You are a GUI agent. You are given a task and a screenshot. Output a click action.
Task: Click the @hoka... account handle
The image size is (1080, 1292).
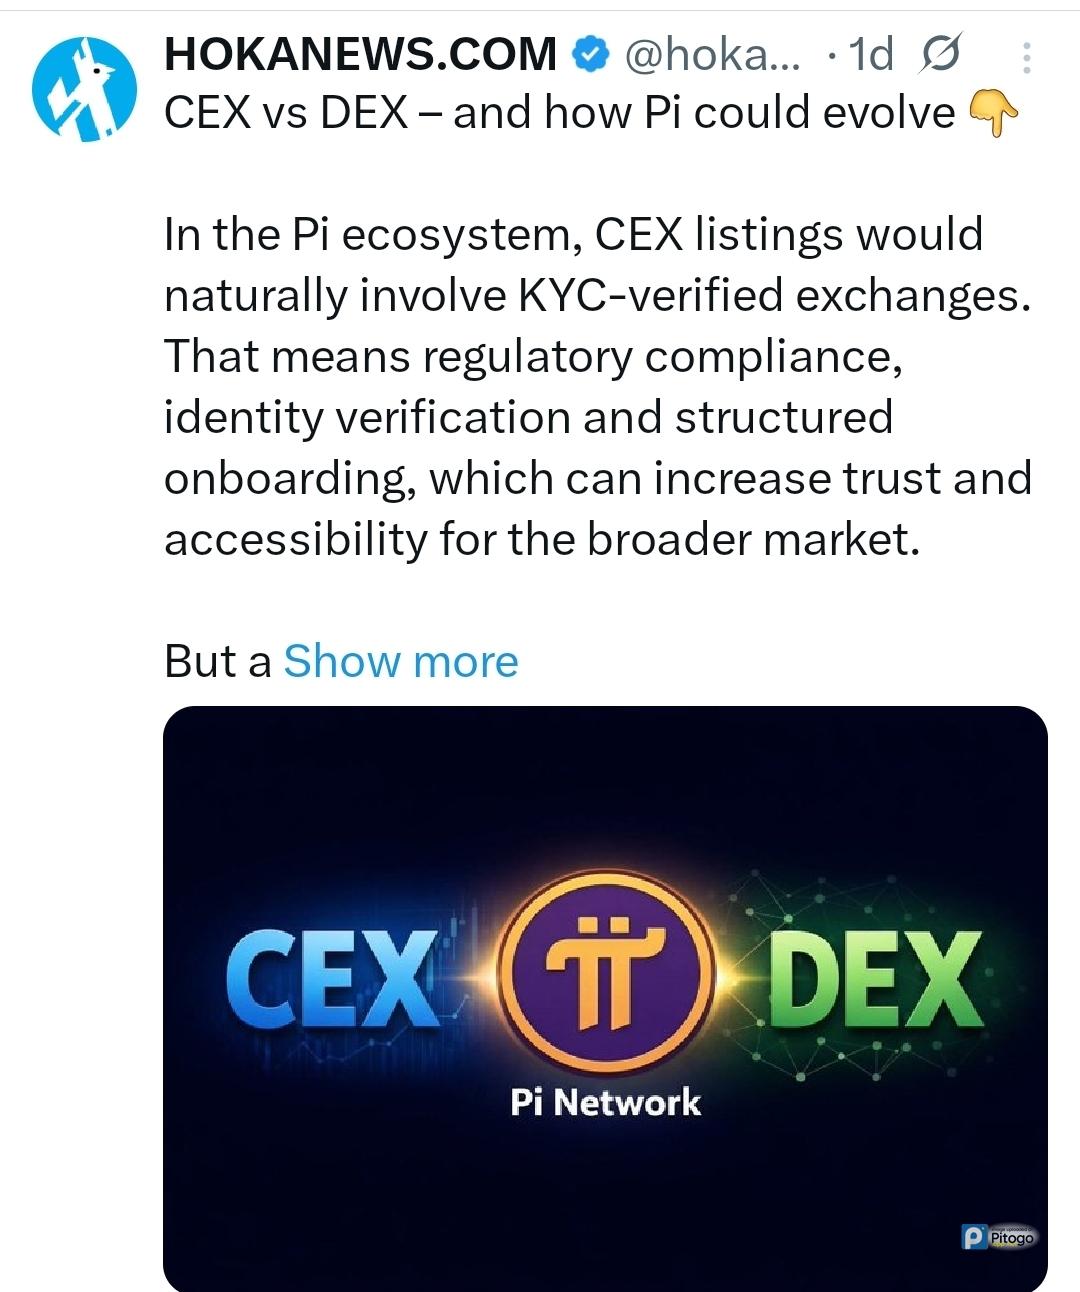pyautogui.click(x=711, y=54)
